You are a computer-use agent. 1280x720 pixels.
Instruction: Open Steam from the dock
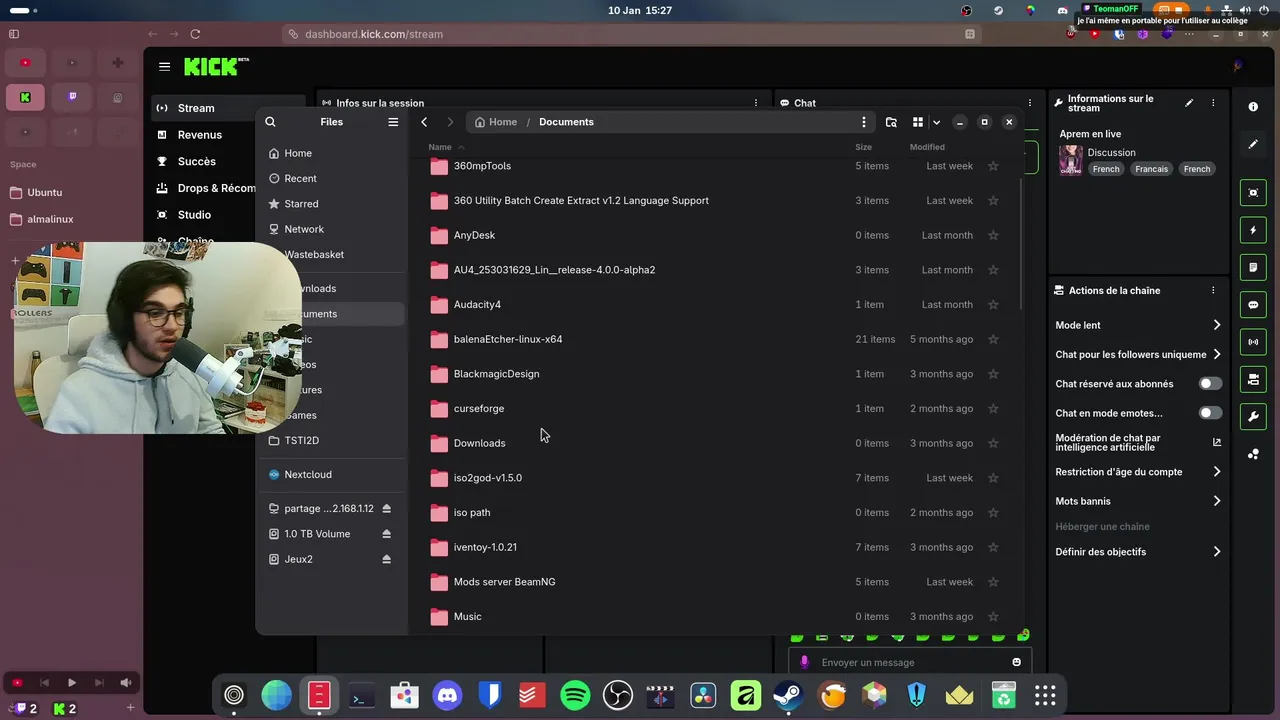(x=789, y=695)
